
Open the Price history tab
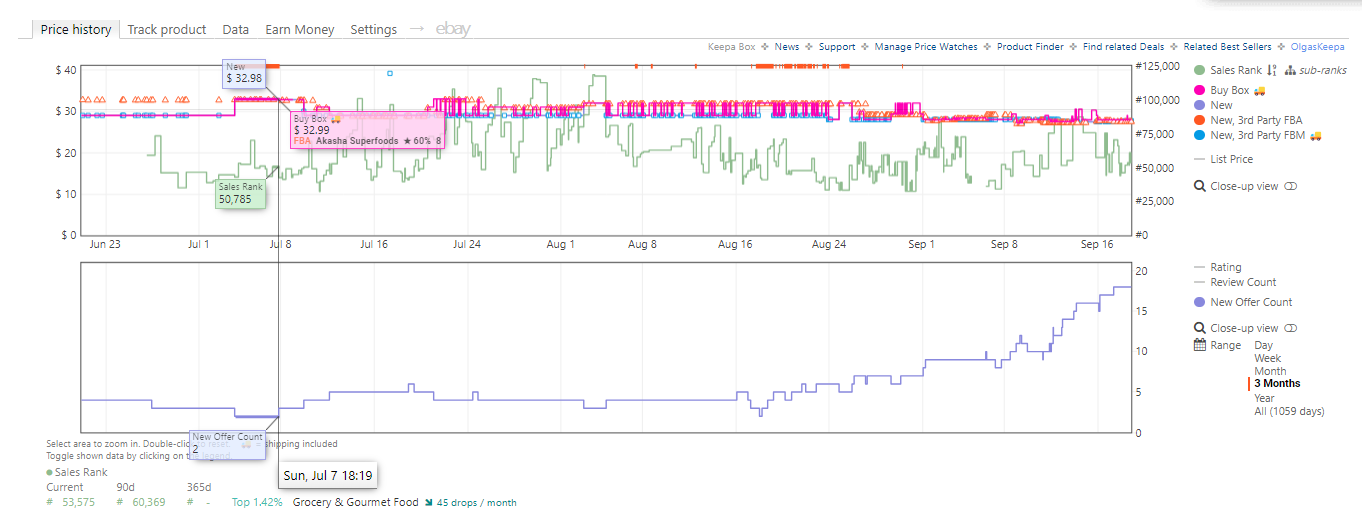76,29
